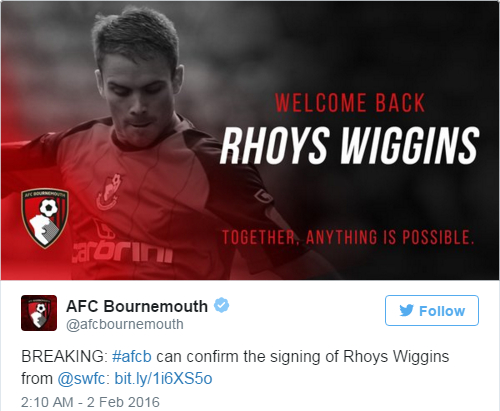Click the #afcb hashtag

pos(132,356)
